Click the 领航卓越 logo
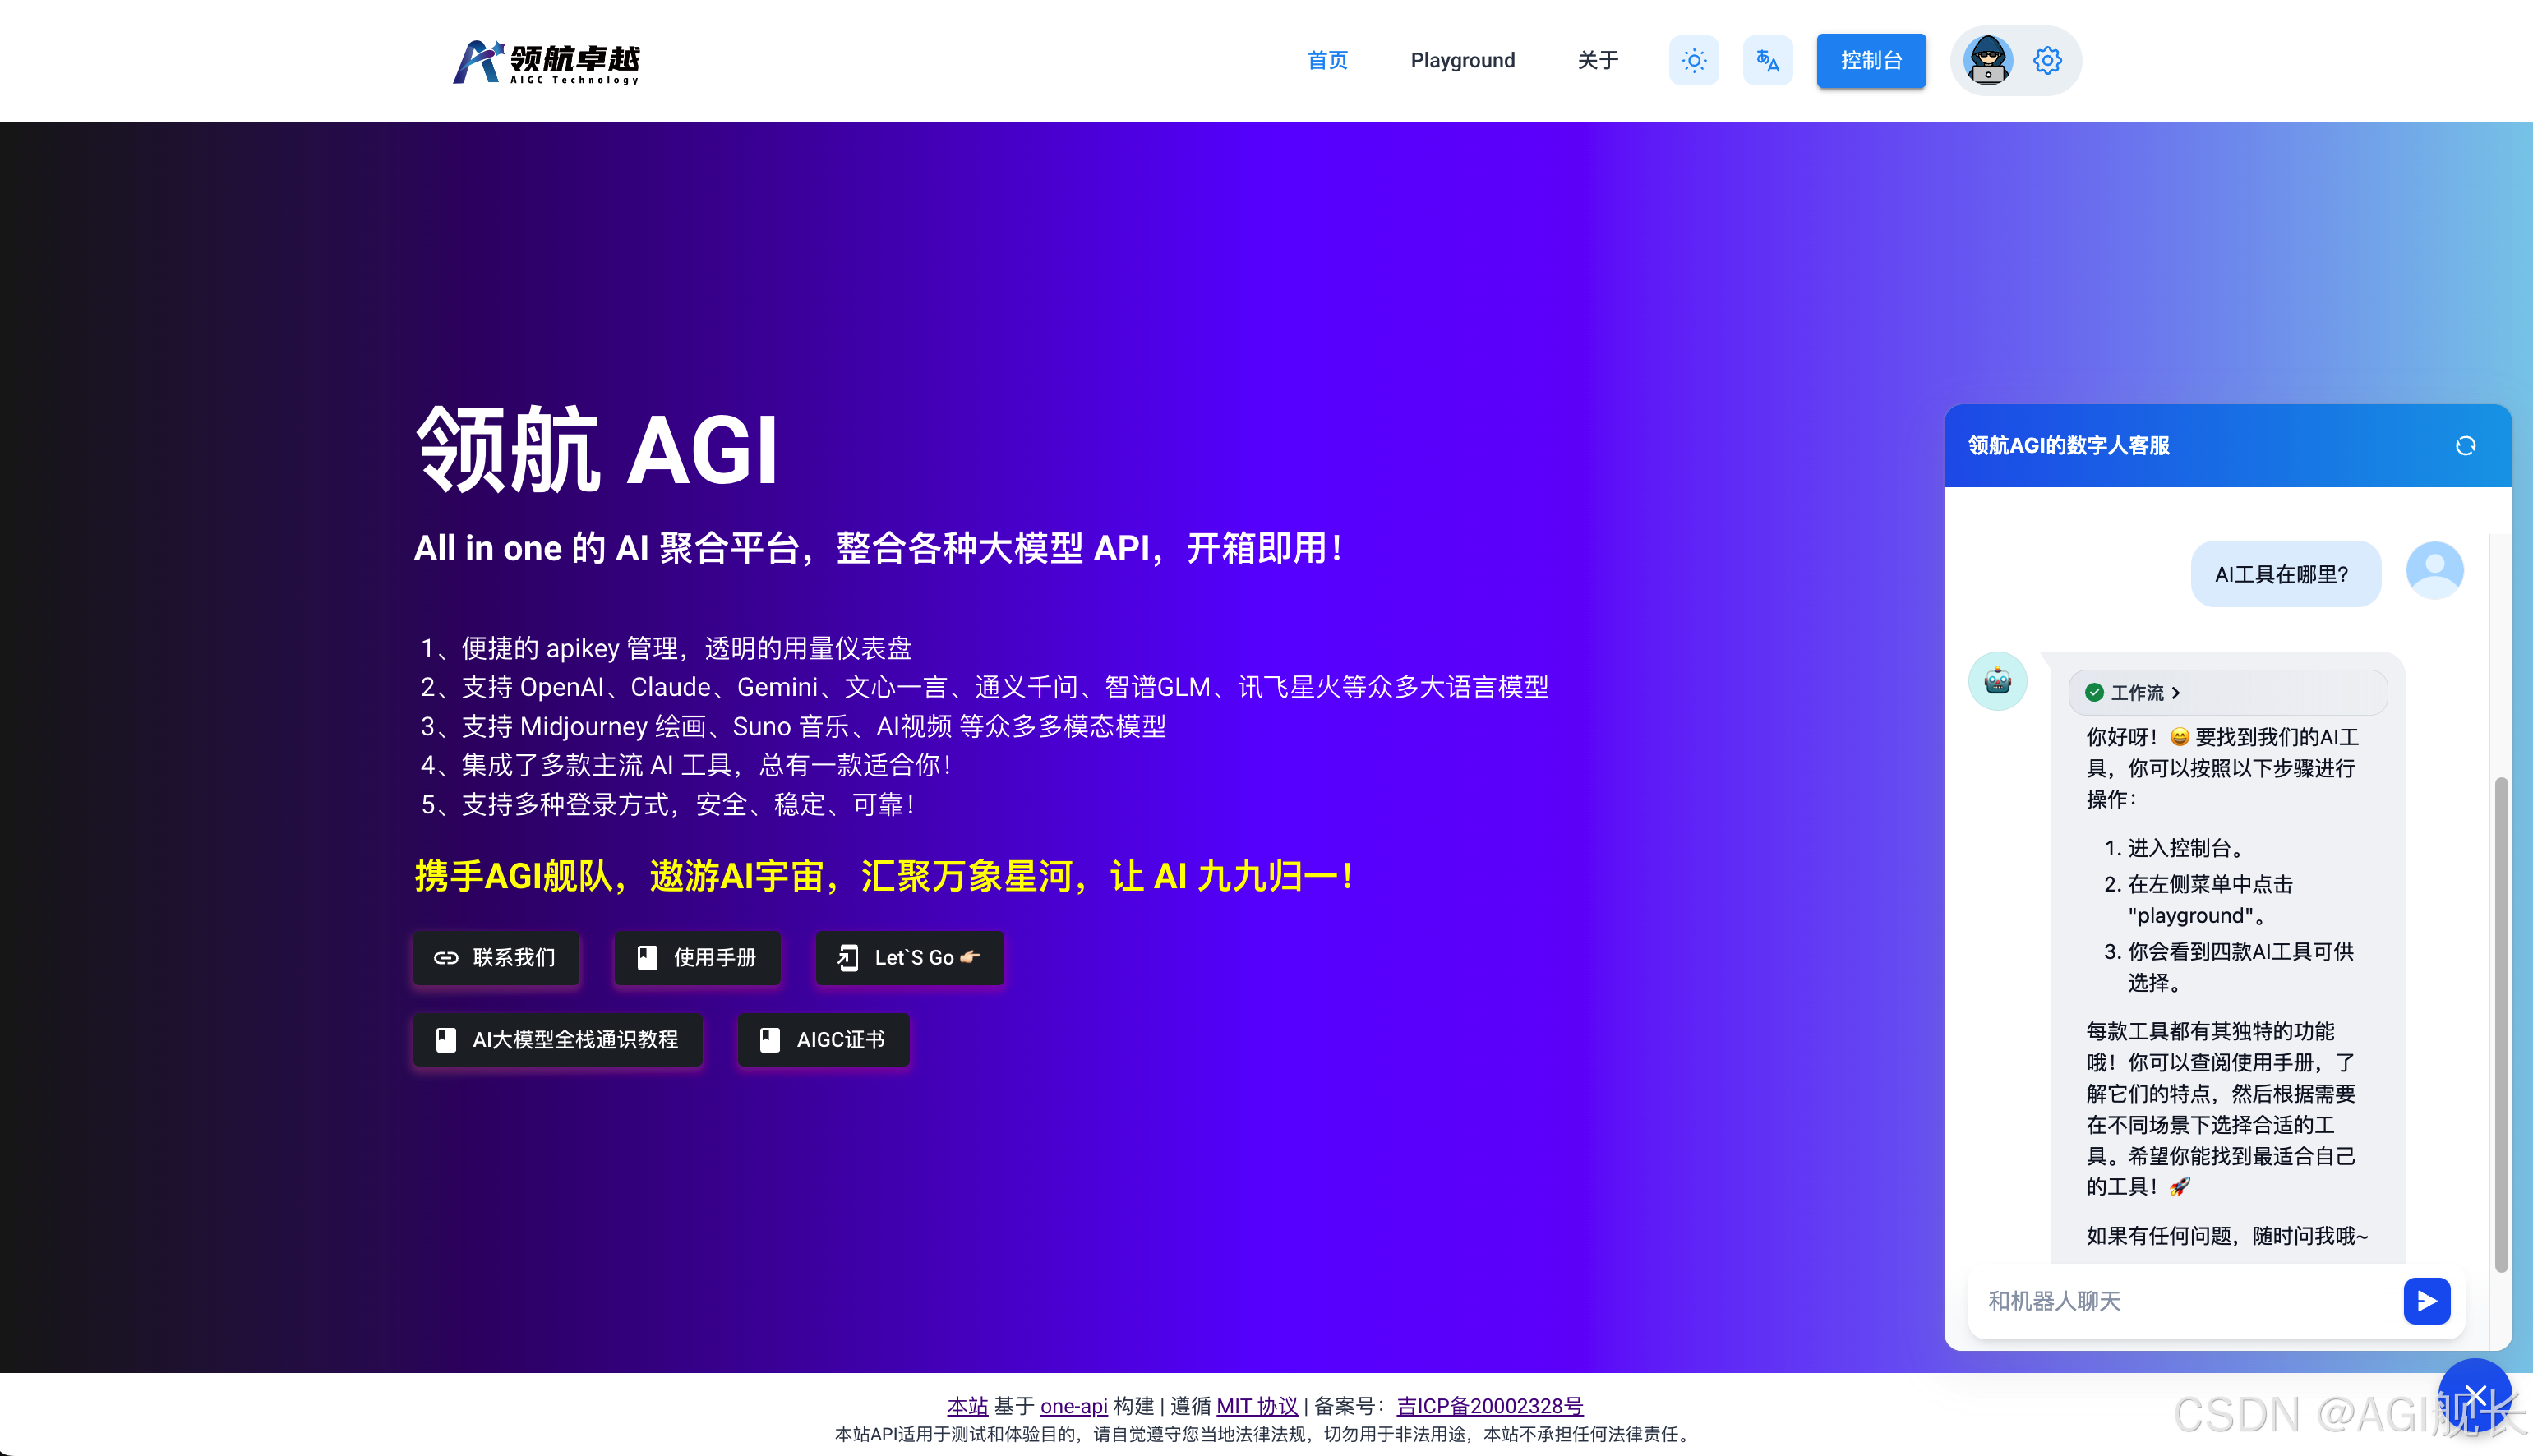2533x1456 pixels. 546,62
